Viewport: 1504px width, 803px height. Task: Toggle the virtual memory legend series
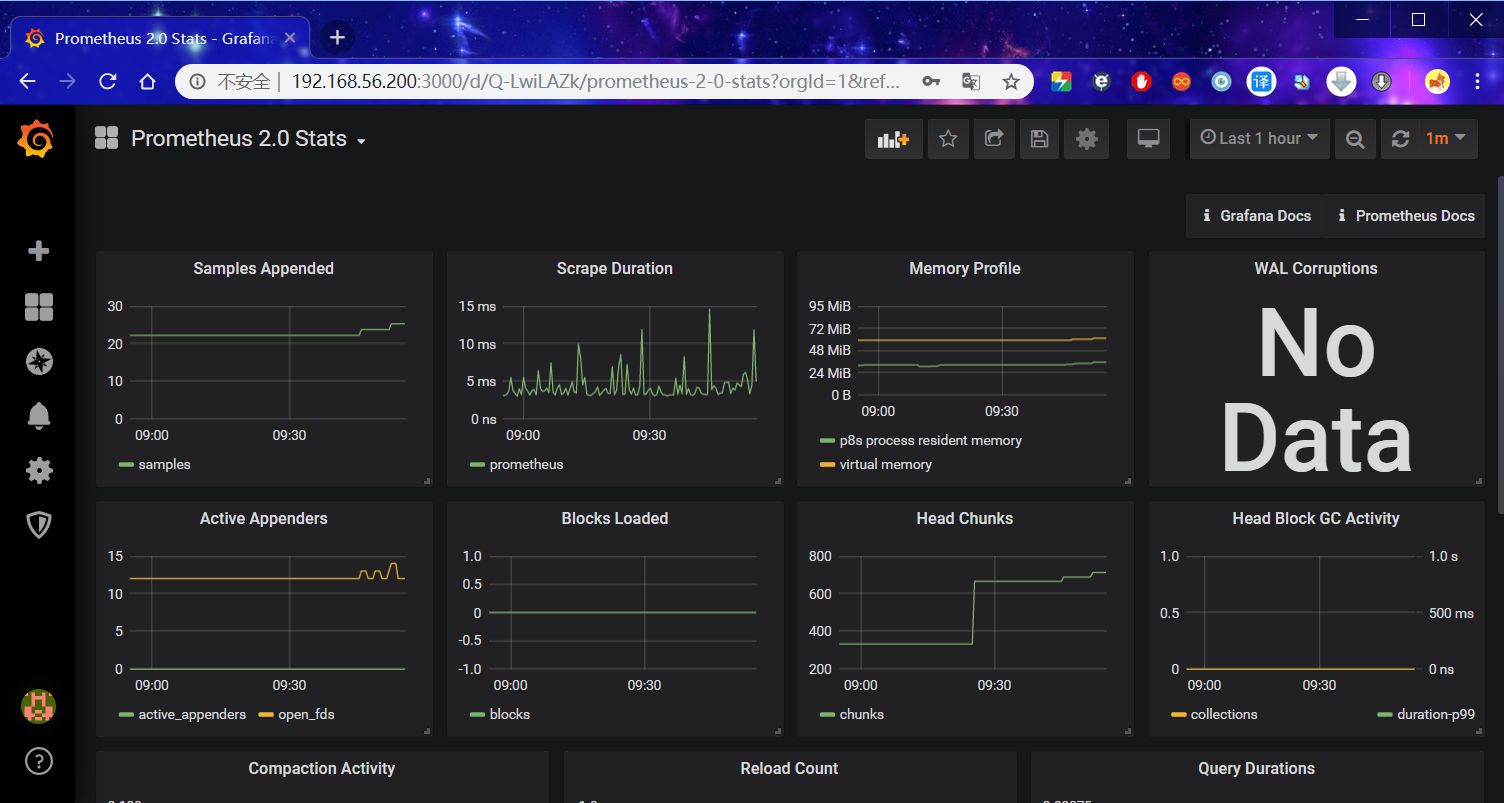(886, 464)
